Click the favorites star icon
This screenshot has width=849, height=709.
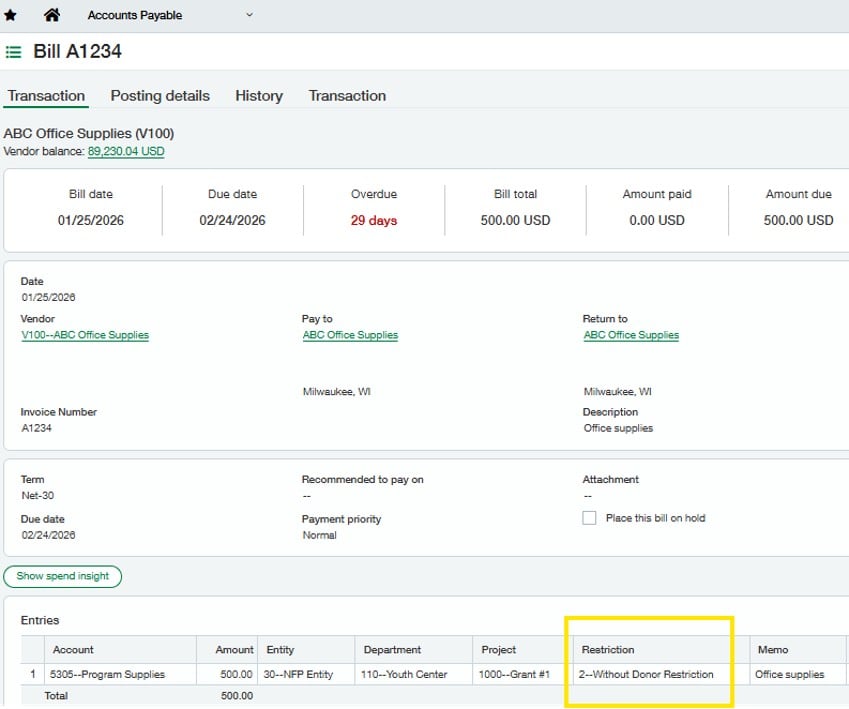(x=10, y=15)
